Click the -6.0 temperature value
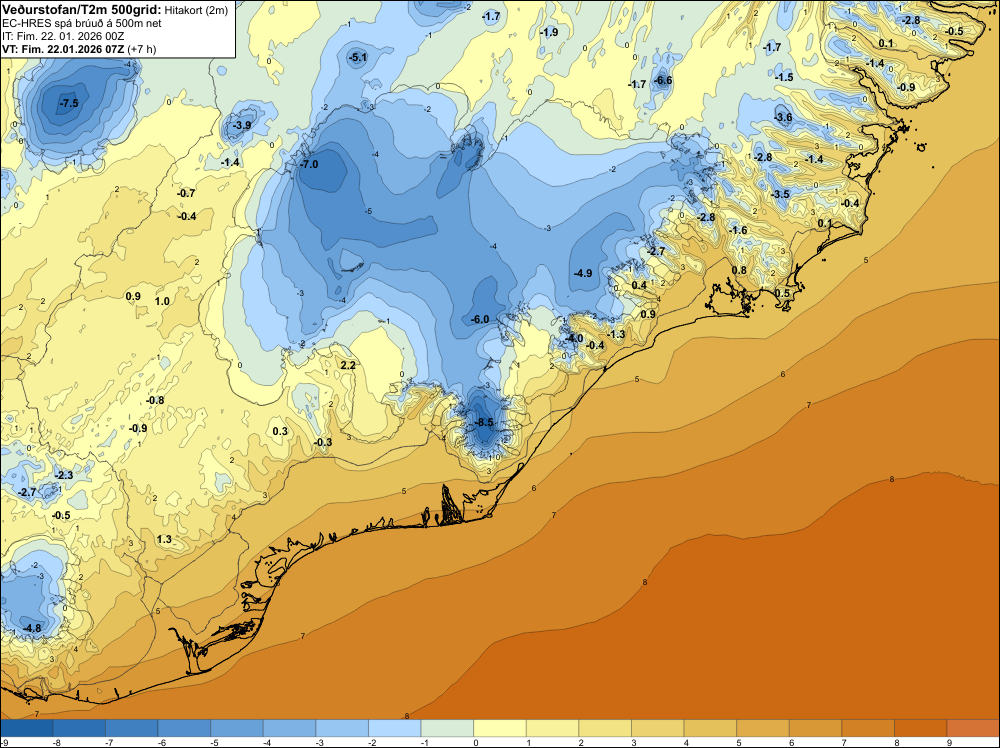The width and height of the screenshot is (1000, 748). click(480, 319)
